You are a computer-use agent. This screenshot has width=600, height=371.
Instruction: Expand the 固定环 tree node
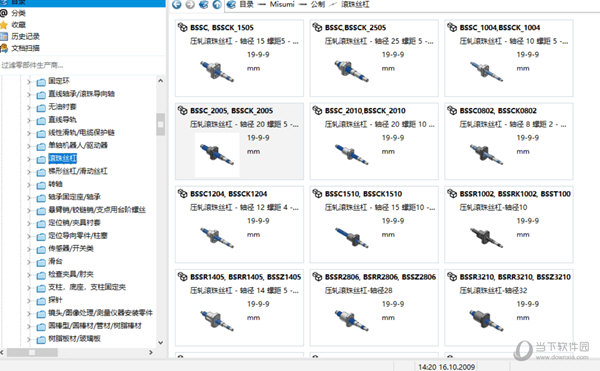pyautogui.click(x=29, y=81)
